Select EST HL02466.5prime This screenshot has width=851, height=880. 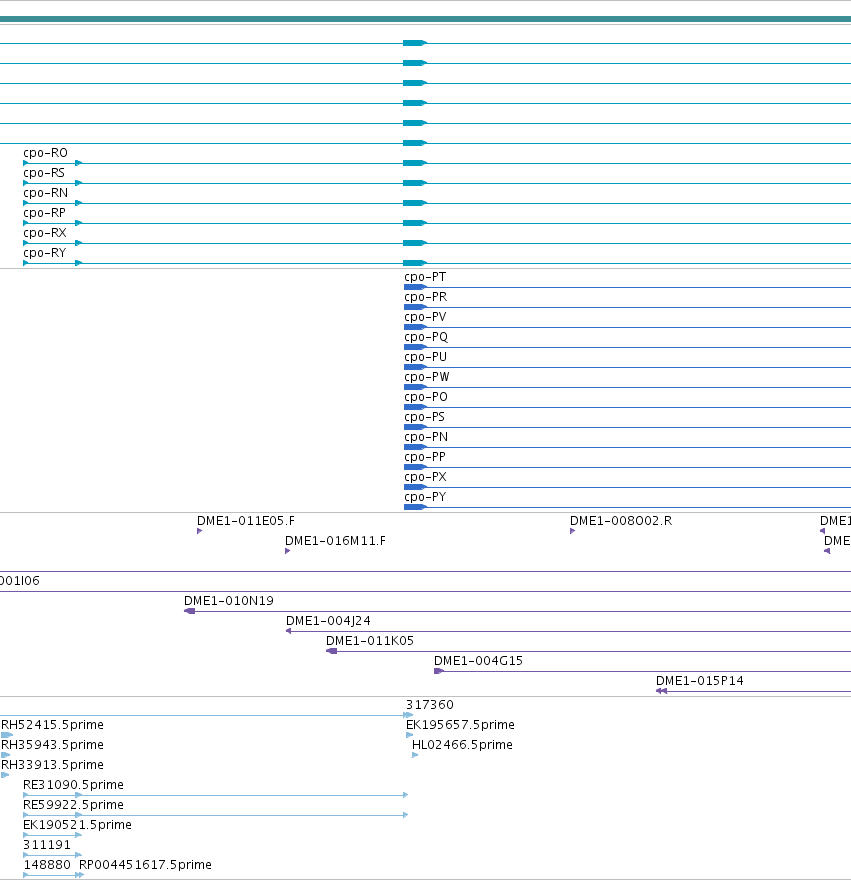(x=462, y=745)
